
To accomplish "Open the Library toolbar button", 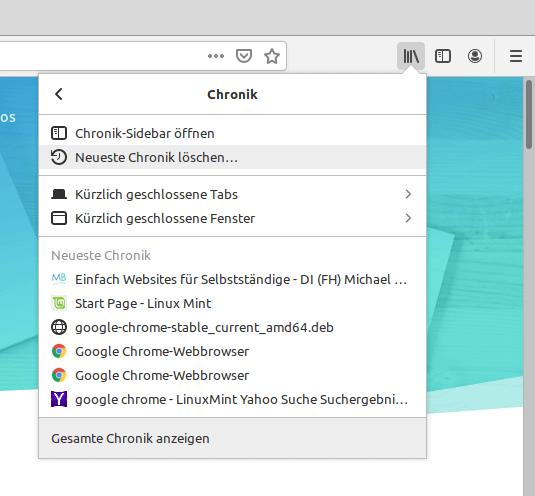I will [411, 56].
